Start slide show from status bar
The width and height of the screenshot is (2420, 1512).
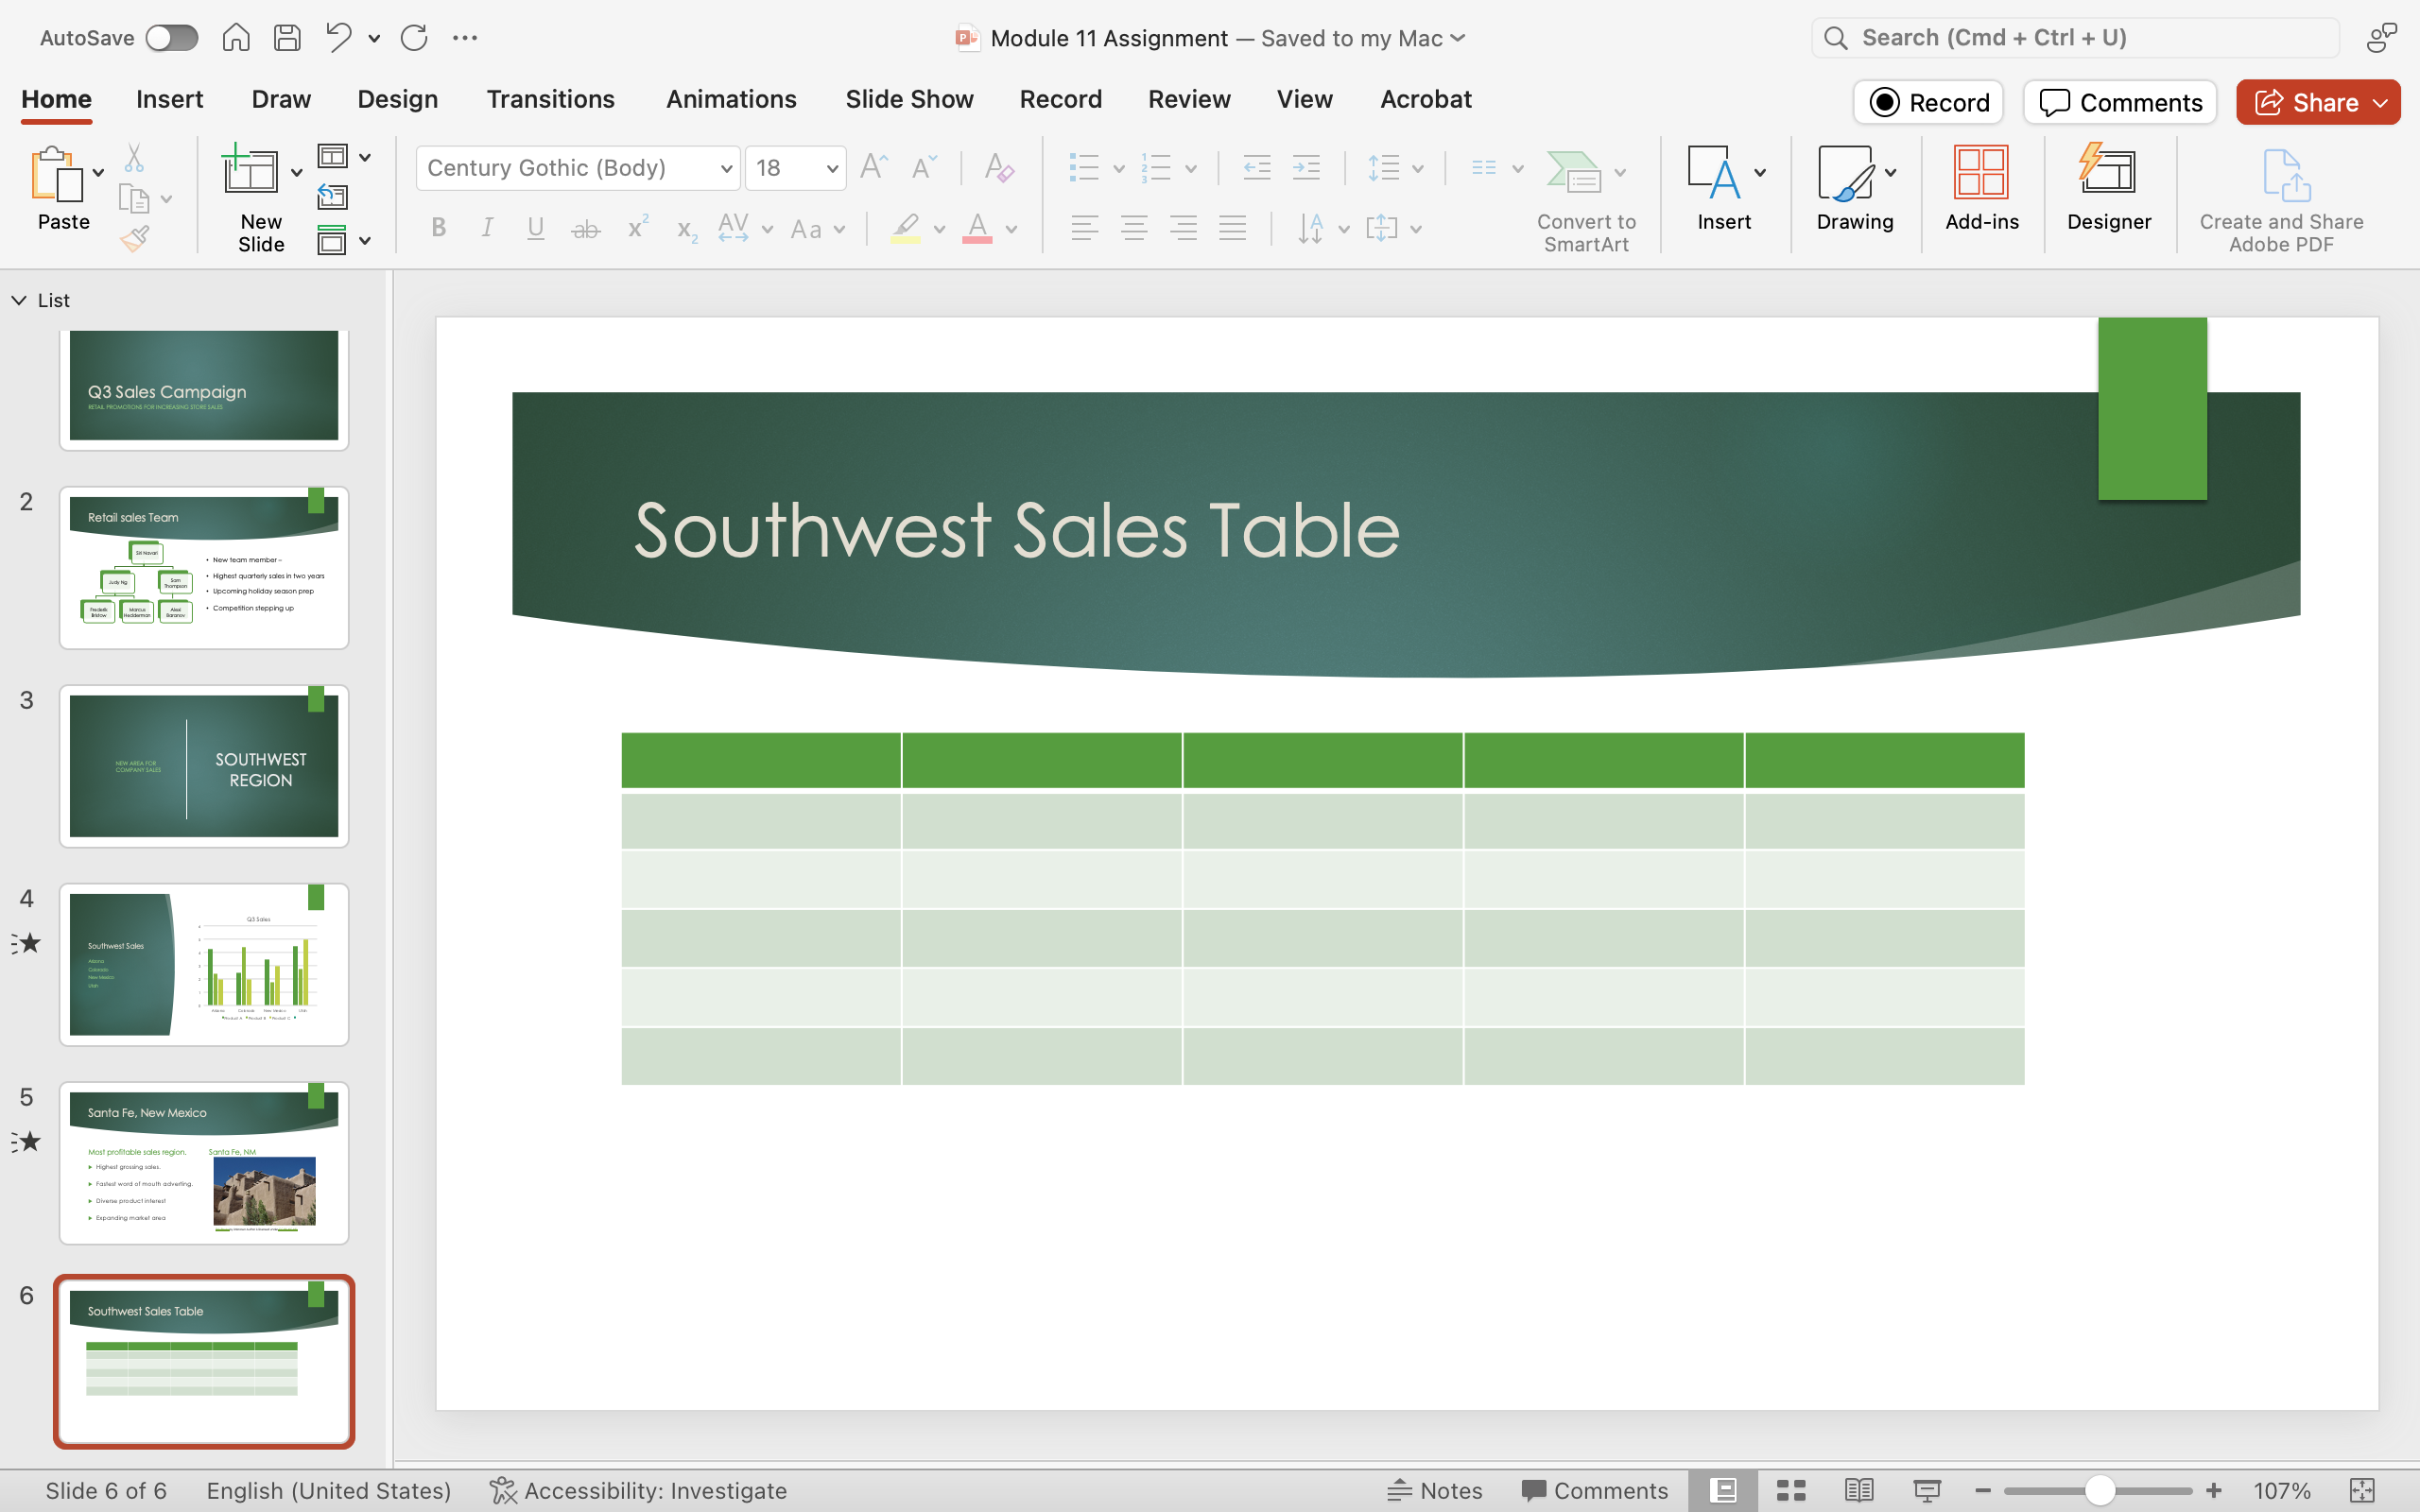coord(1927,1491)
